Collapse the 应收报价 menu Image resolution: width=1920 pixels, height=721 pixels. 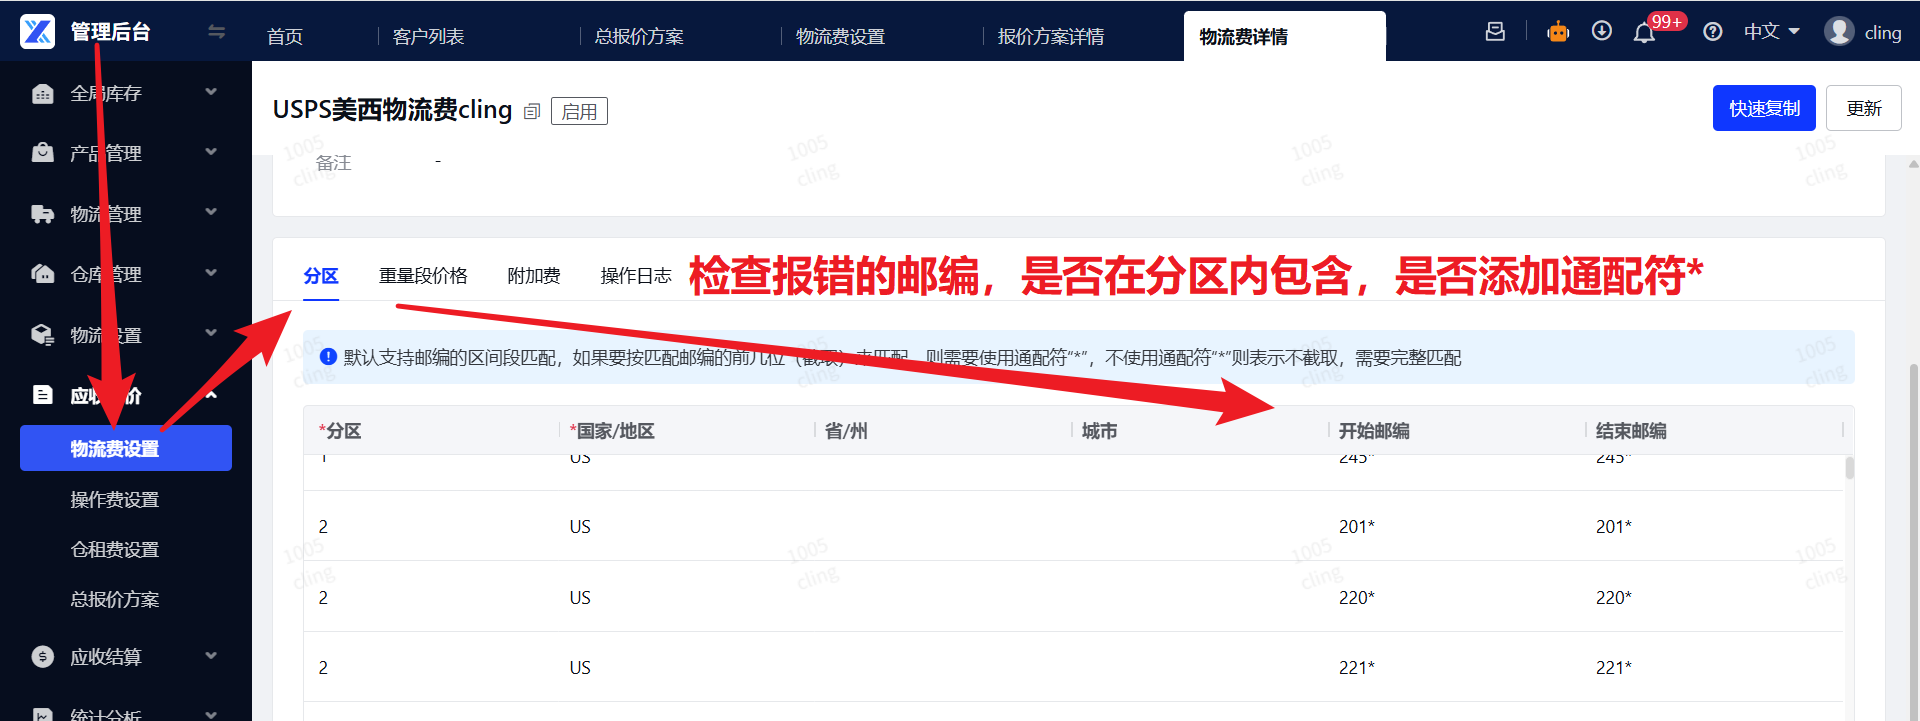pos(211,395)
